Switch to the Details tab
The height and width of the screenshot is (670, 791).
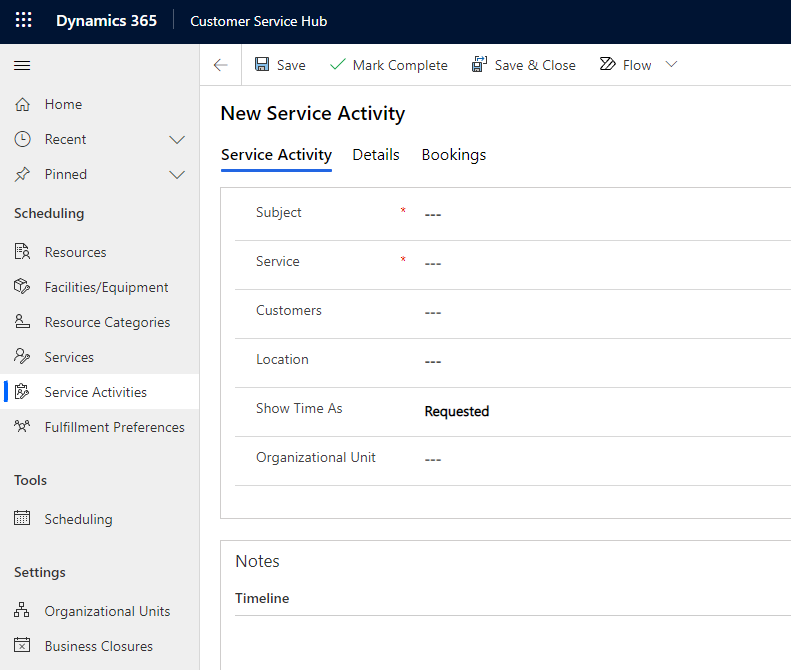pyautogui.click(x=376, y=155)
